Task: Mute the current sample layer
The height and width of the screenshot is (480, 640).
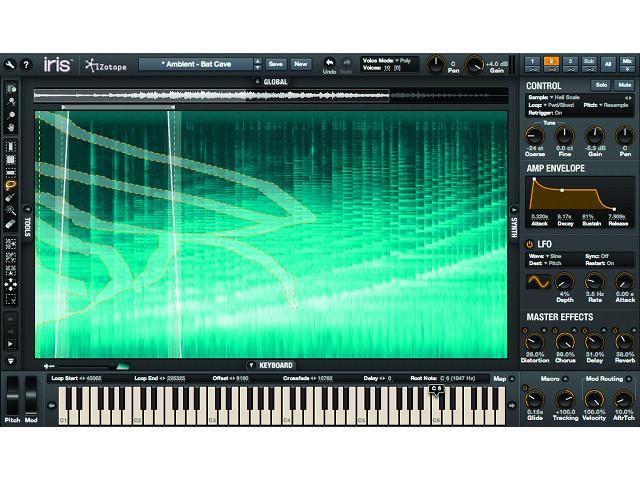Action: click(625, 86)
